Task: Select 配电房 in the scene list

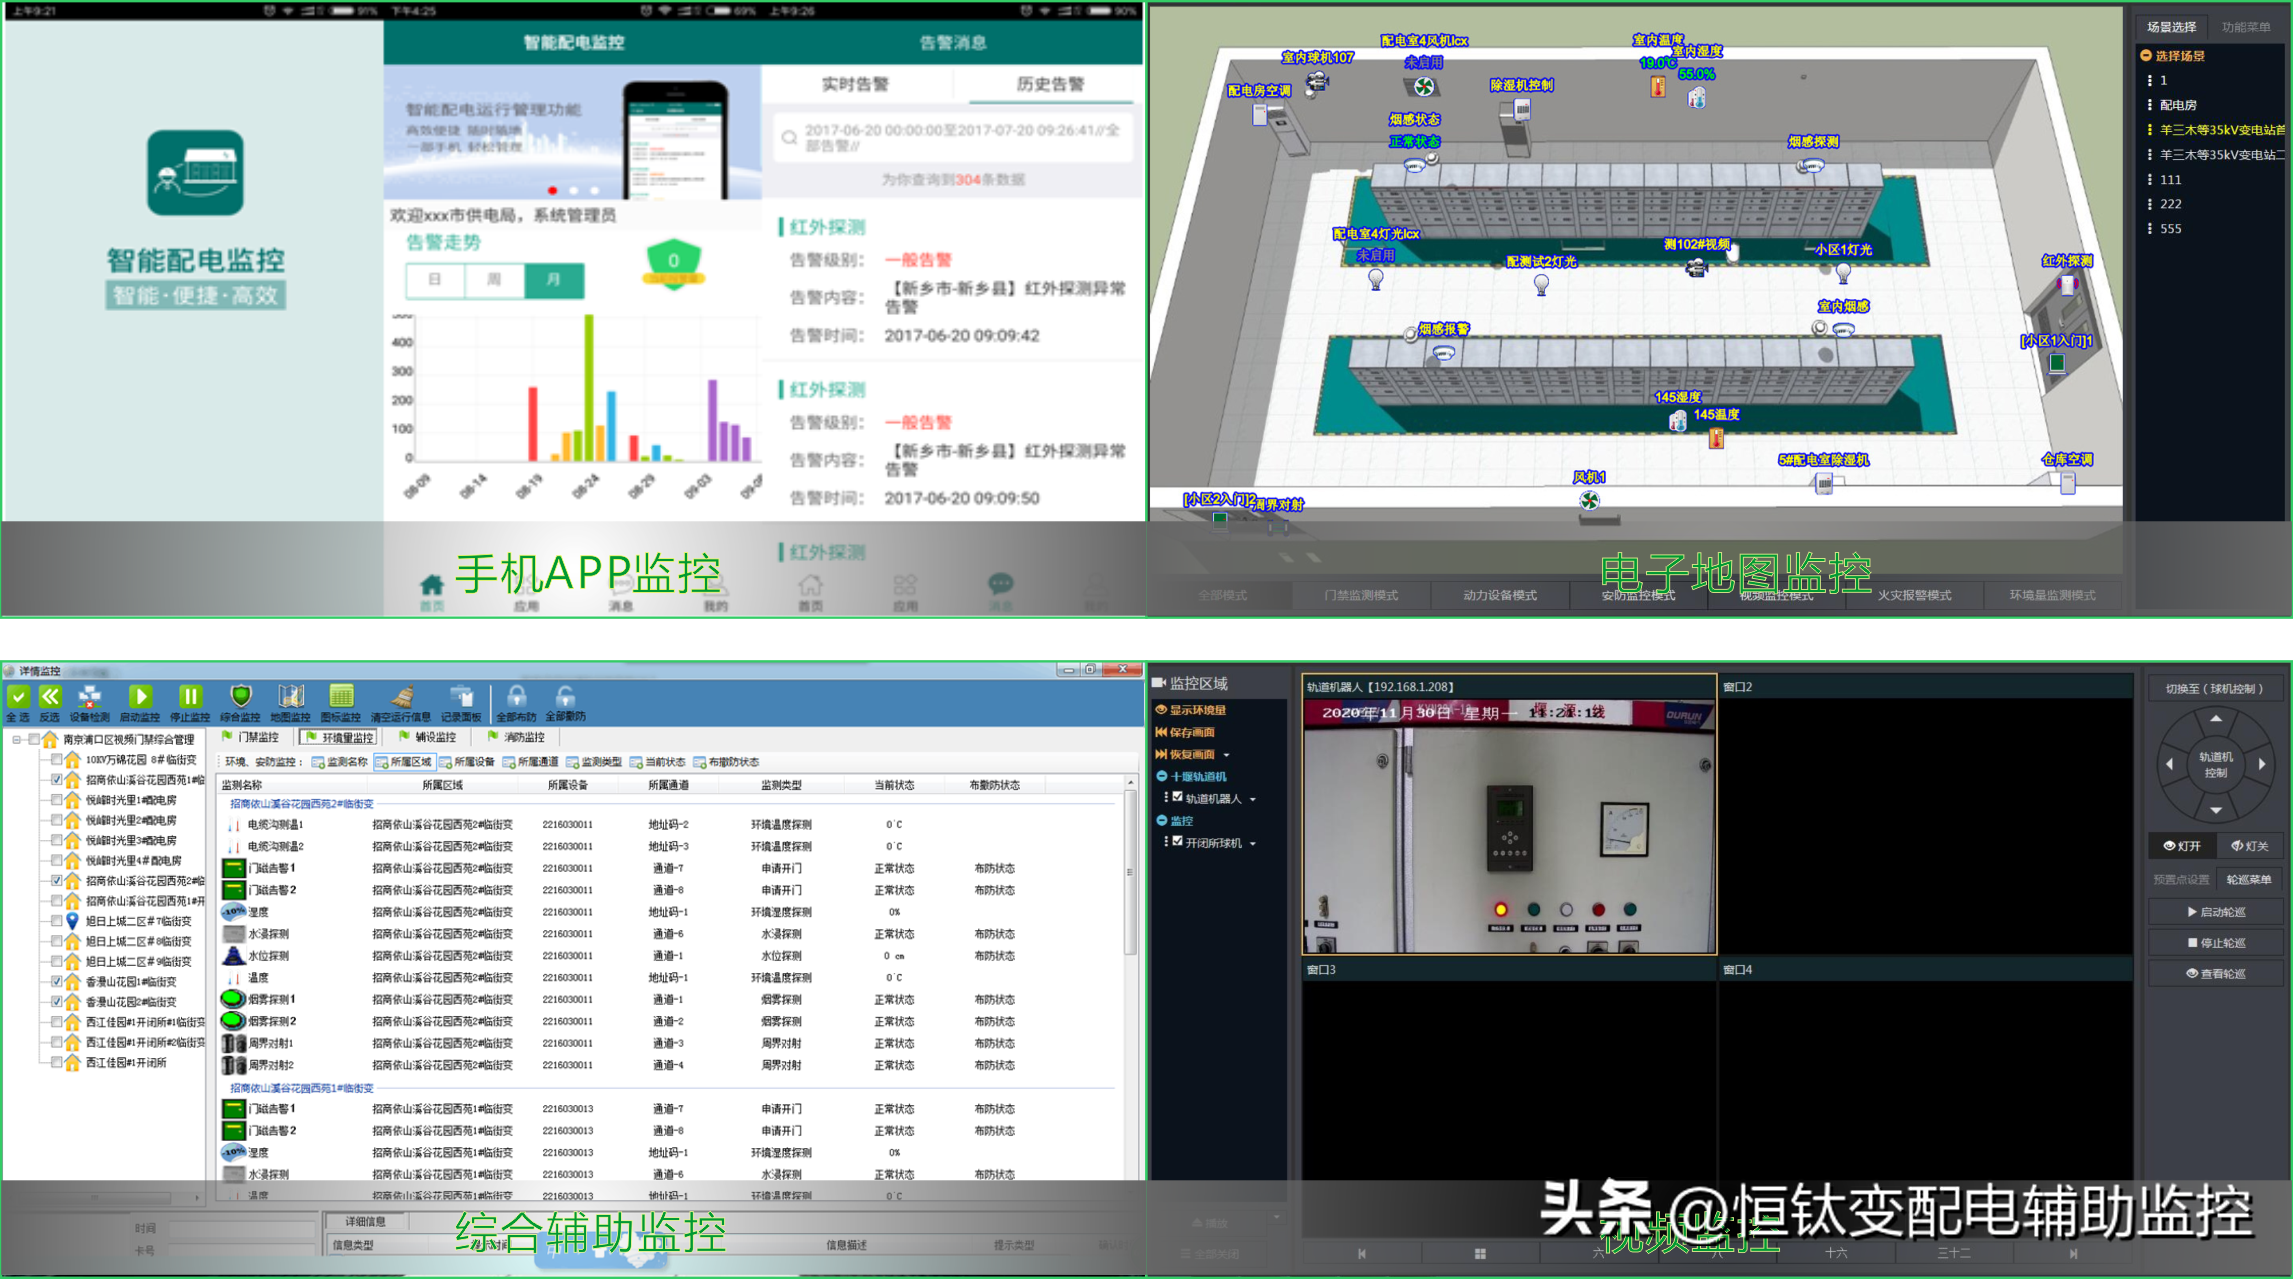Action: click(2178, 105)
